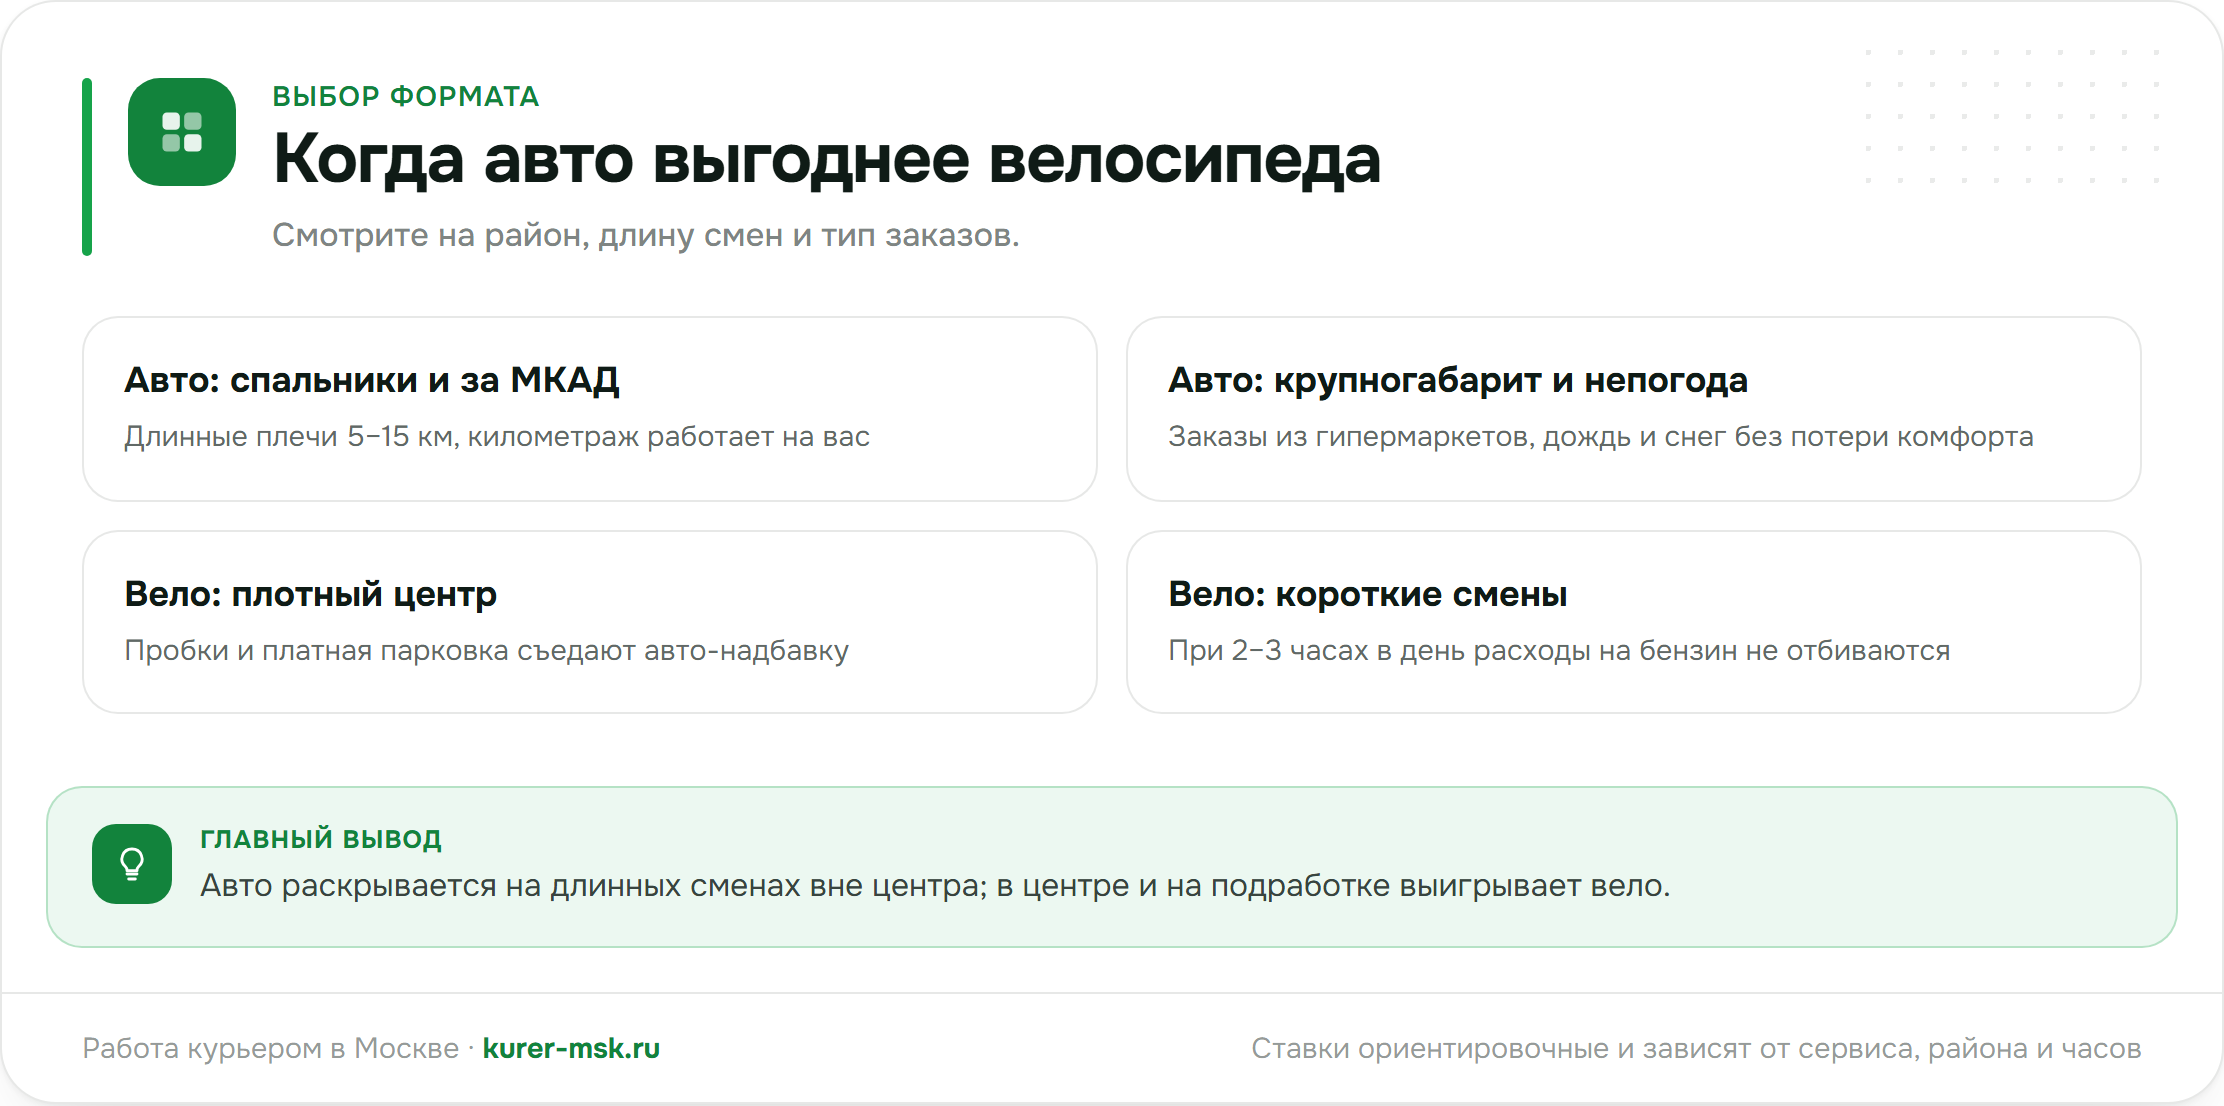
Task: Click the conclusion sentence 'Авто раскрывается на длинных сменах'
Action: click(501, 886)
